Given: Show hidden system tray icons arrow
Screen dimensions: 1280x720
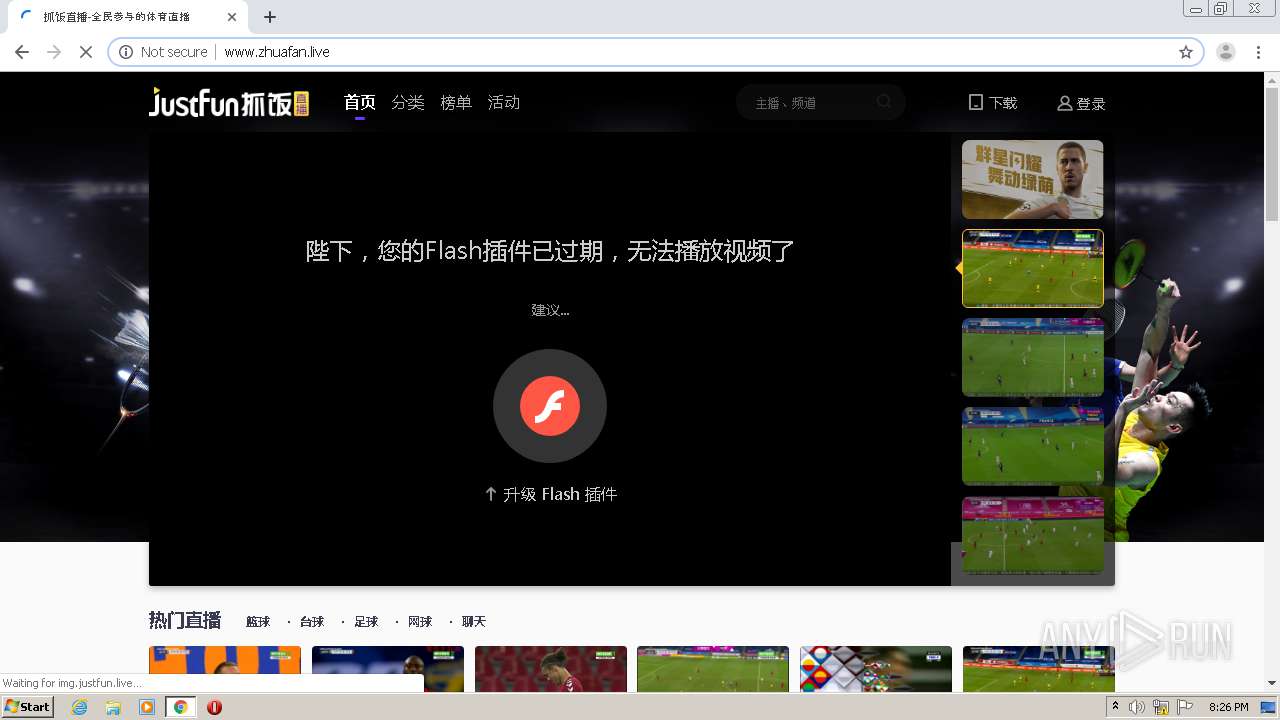Looking at the screenshot, I should [x=1116, y=707].
